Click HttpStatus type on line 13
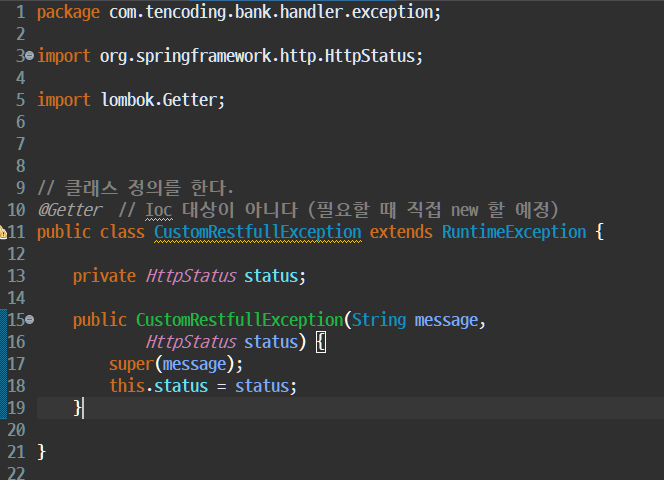Viewport: 664px width, 480px height. click(191, 276)
